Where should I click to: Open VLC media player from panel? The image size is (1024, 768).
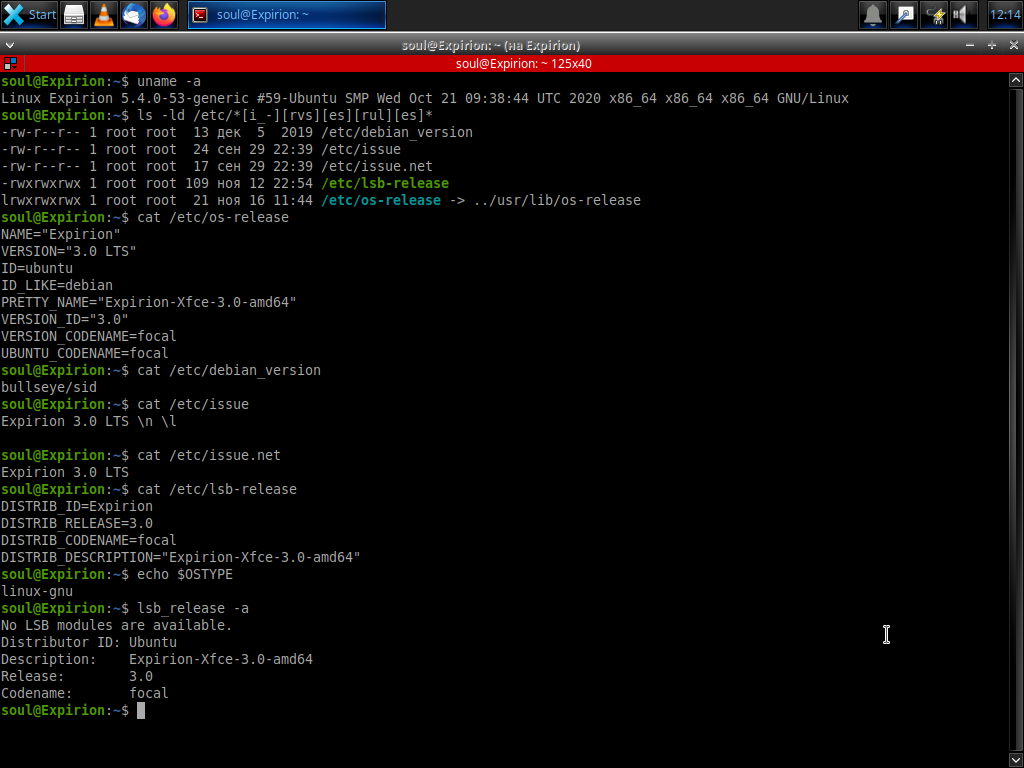point(103,15)
